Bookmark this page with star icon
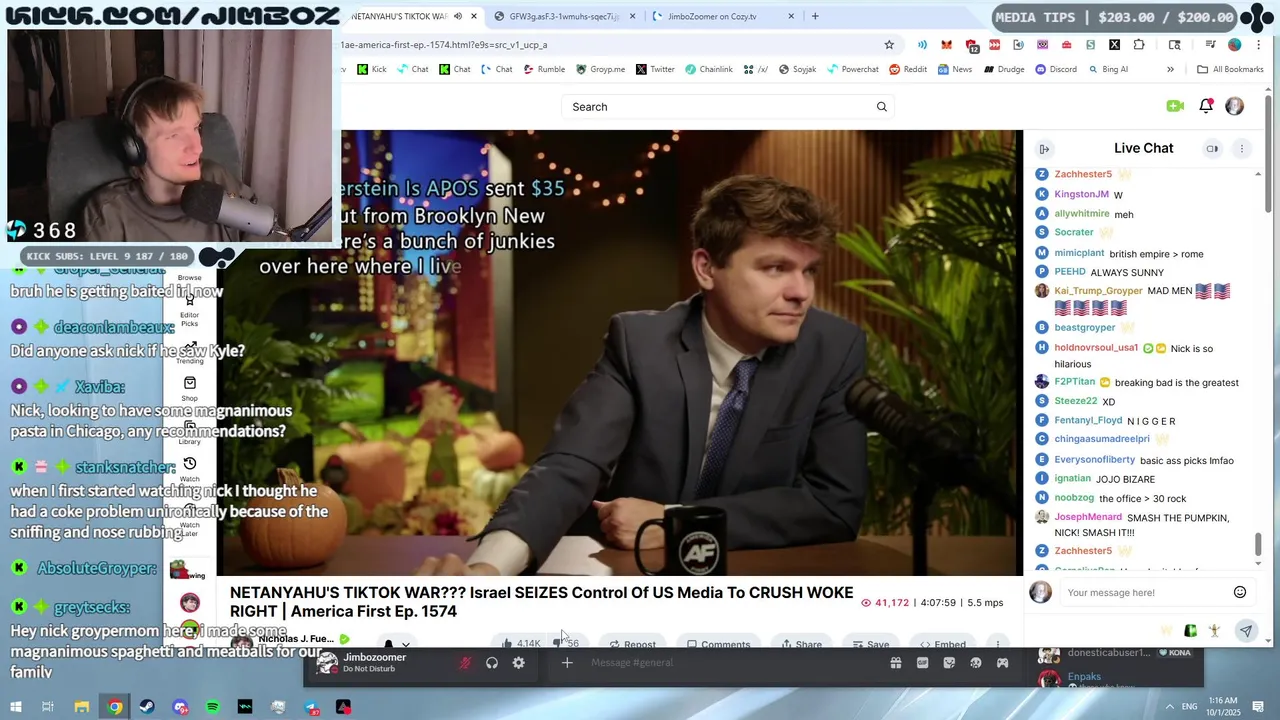1280x720 pixels. 889,45
